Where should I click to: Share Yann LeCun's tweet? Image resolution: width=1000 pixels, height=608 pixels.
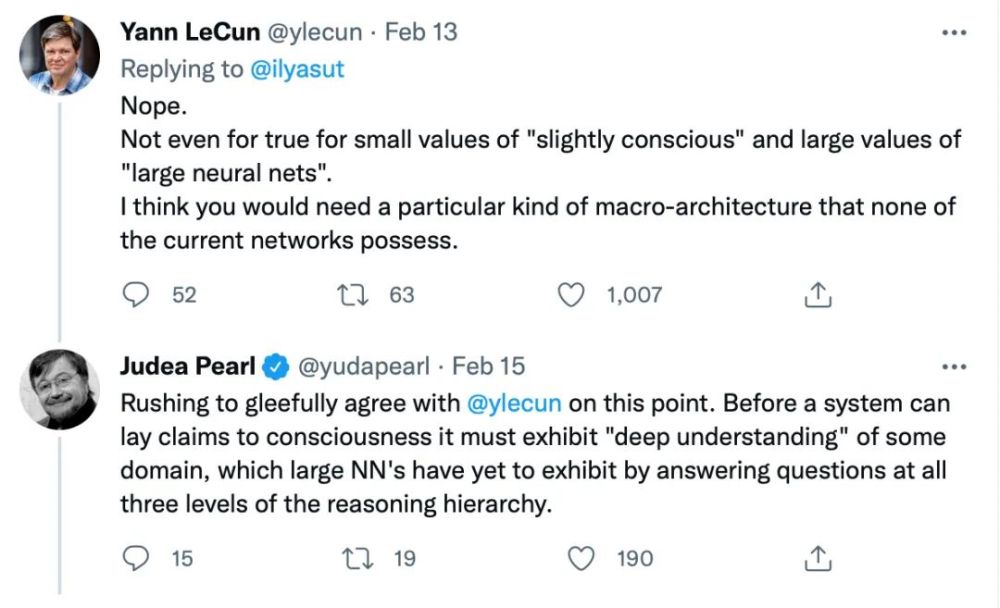coord(817,295)
